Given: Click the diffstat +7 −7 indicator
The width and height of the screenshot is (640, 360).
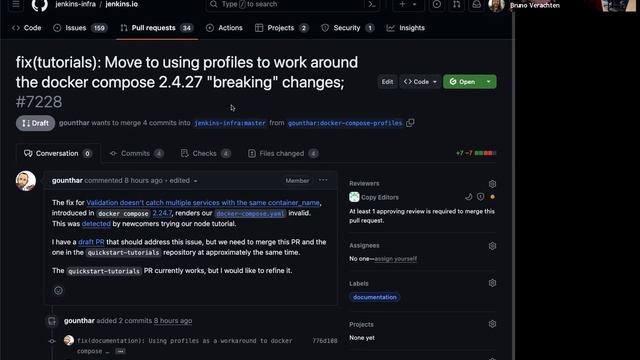Looking at the screenshot, I should click(x=476, y=153).
